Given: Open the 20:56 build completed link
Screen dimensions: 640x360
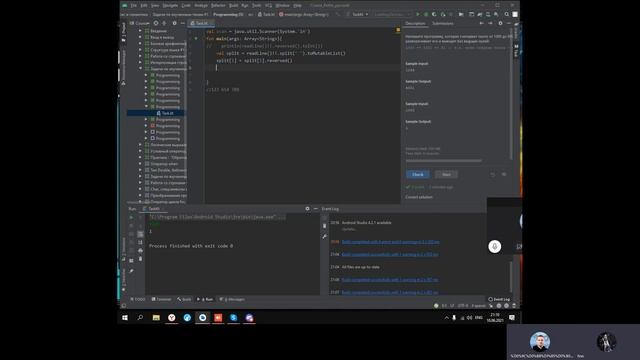Looking at the screenshot, I should pyautogui.click(x=391, y=242).
